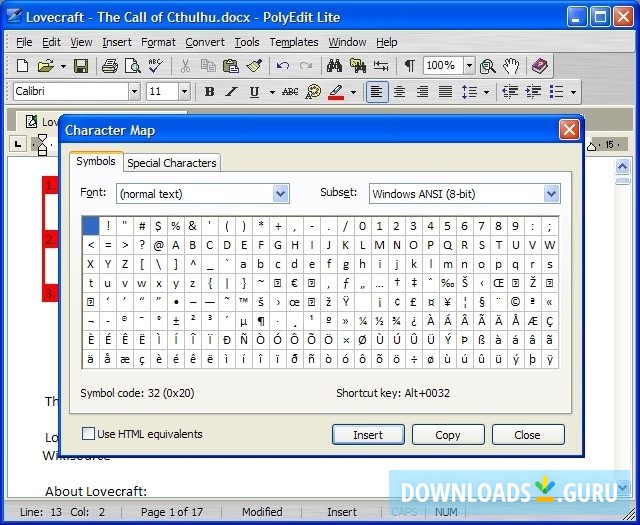Screen dimensions: 640x525
Task: Close Character Map with red X
Action: 569,130
